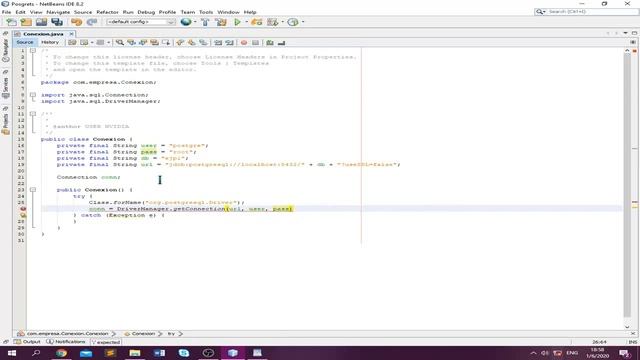Click the Last Edit icon in editor toolbar

[72, 42]
